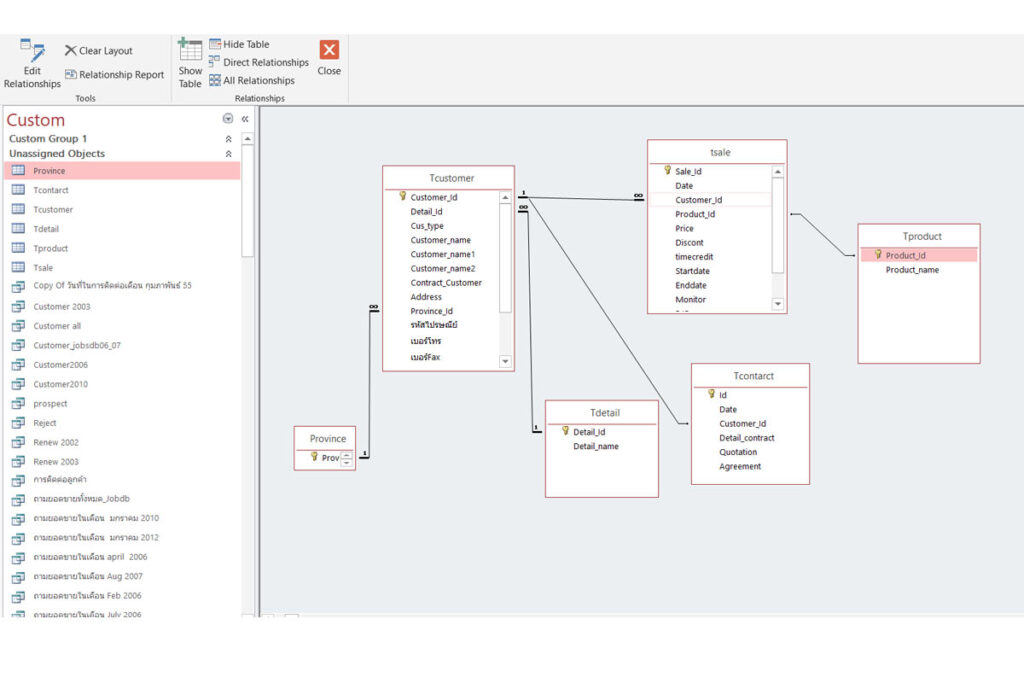Open the Show Table dialog
1024x683 pixels.
(190, 63)
